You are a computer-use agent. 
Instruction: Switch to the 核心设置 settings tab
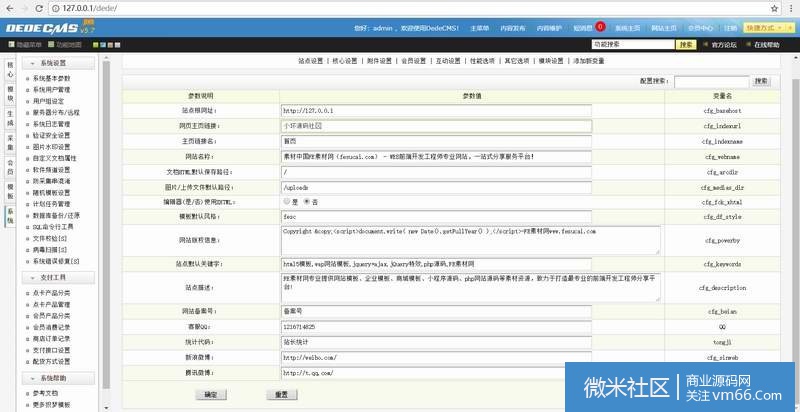coord(345,61)
